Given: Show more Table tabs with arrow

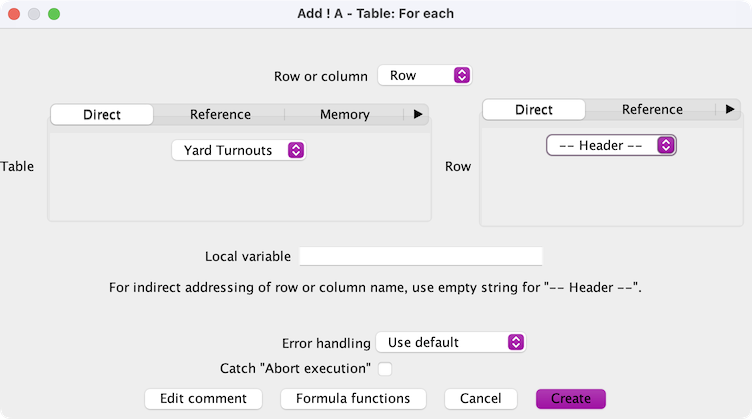Looking at the screenshot, I should click(x=418, y=115).
